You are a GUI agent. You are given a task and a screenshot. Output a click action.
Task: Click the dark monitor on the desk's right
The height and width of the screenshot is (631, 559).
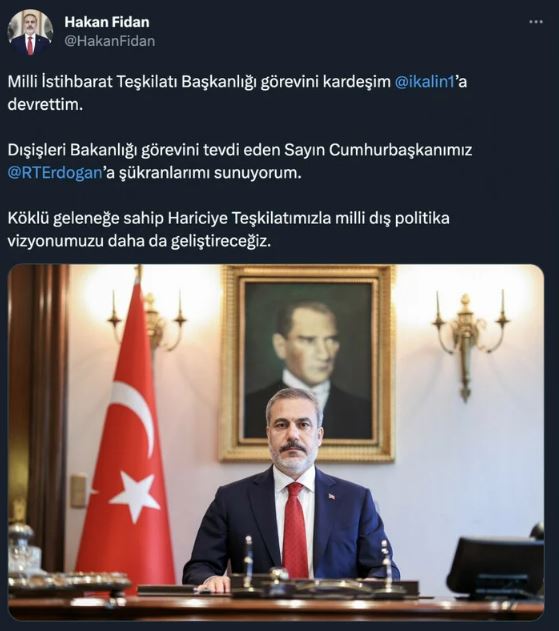pos(496,565)
